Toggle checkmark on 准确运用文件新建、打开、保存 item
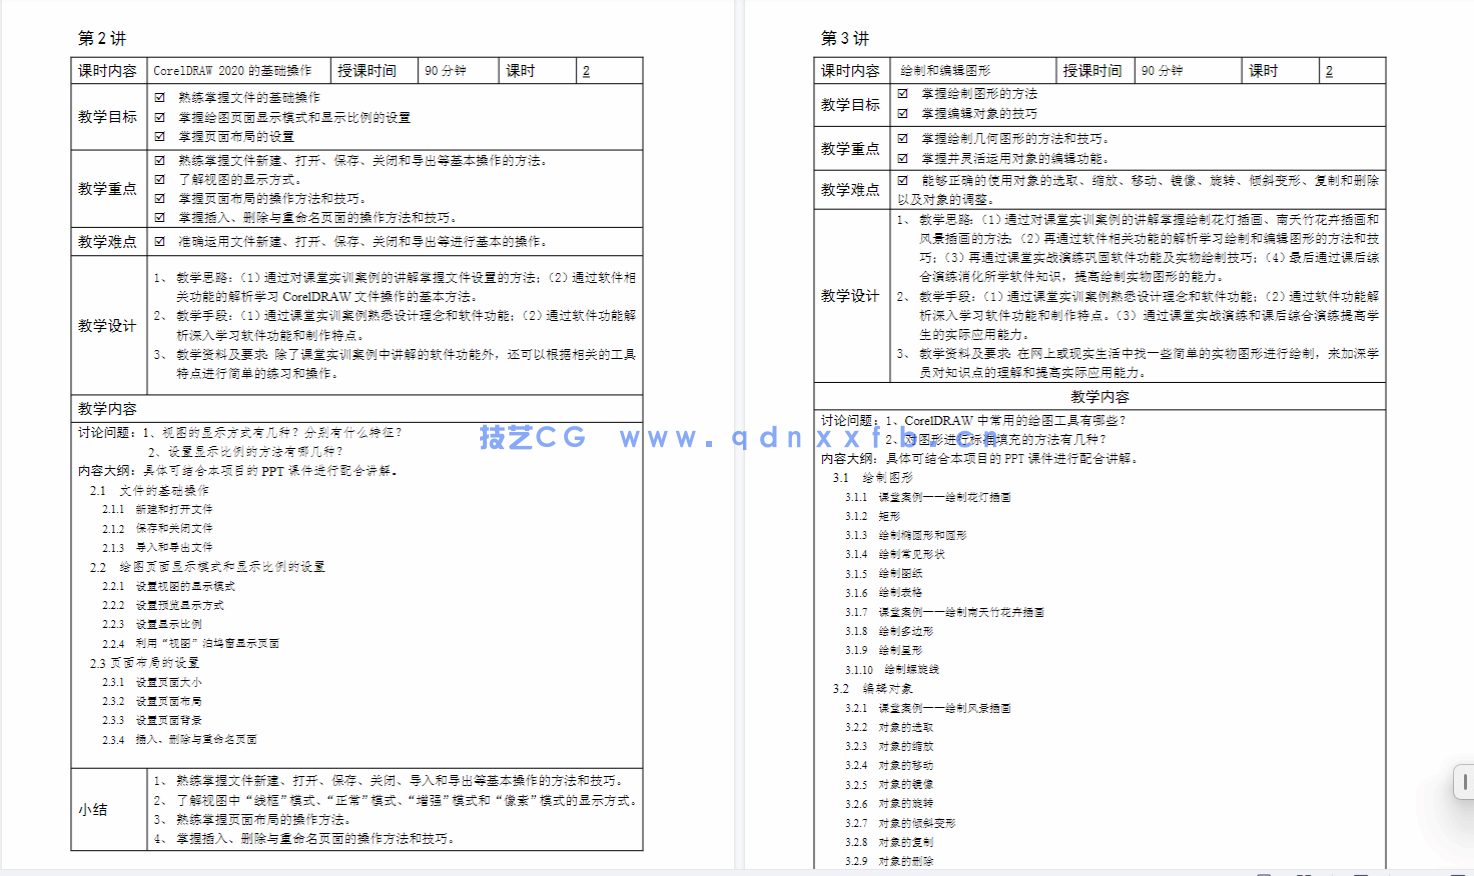 (158, 241)
